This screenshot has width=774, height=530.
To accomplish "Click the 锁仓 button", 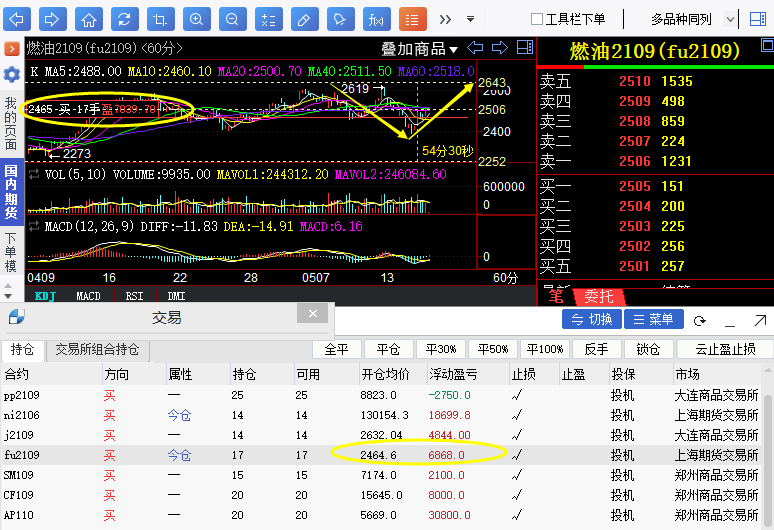I will click(648, 349).
